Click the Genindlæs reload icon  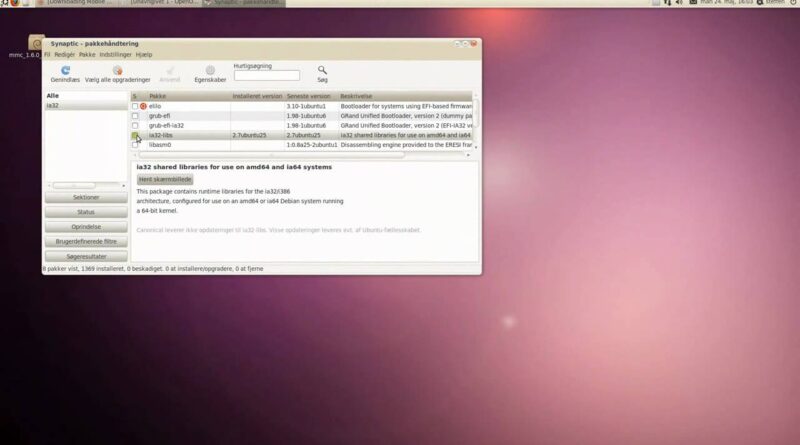click(65, 70)
